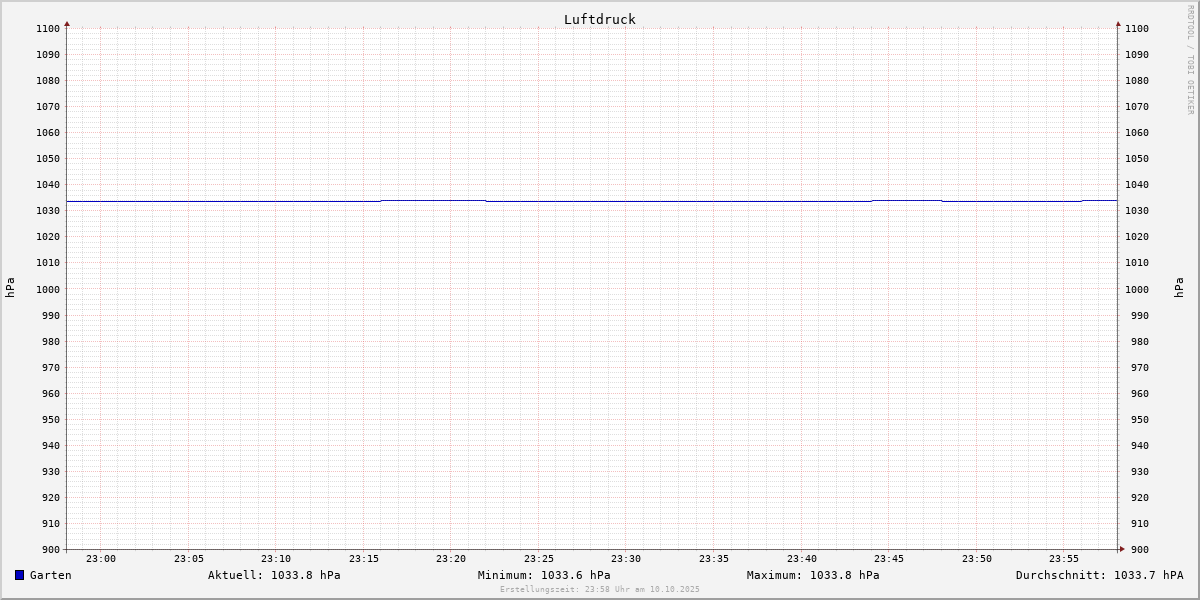Select the Garten legend label
The height and width of the screenshot is (600, 1200).
tap(50, 575)
